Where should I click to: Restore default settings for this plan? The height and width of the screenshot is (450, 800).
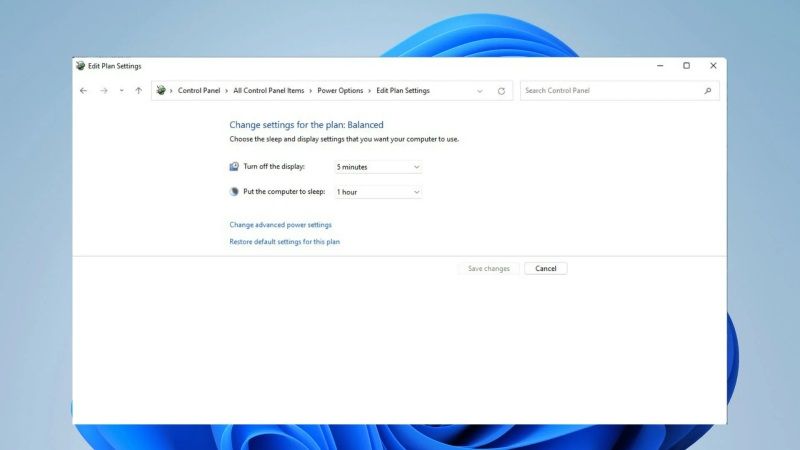284,241
